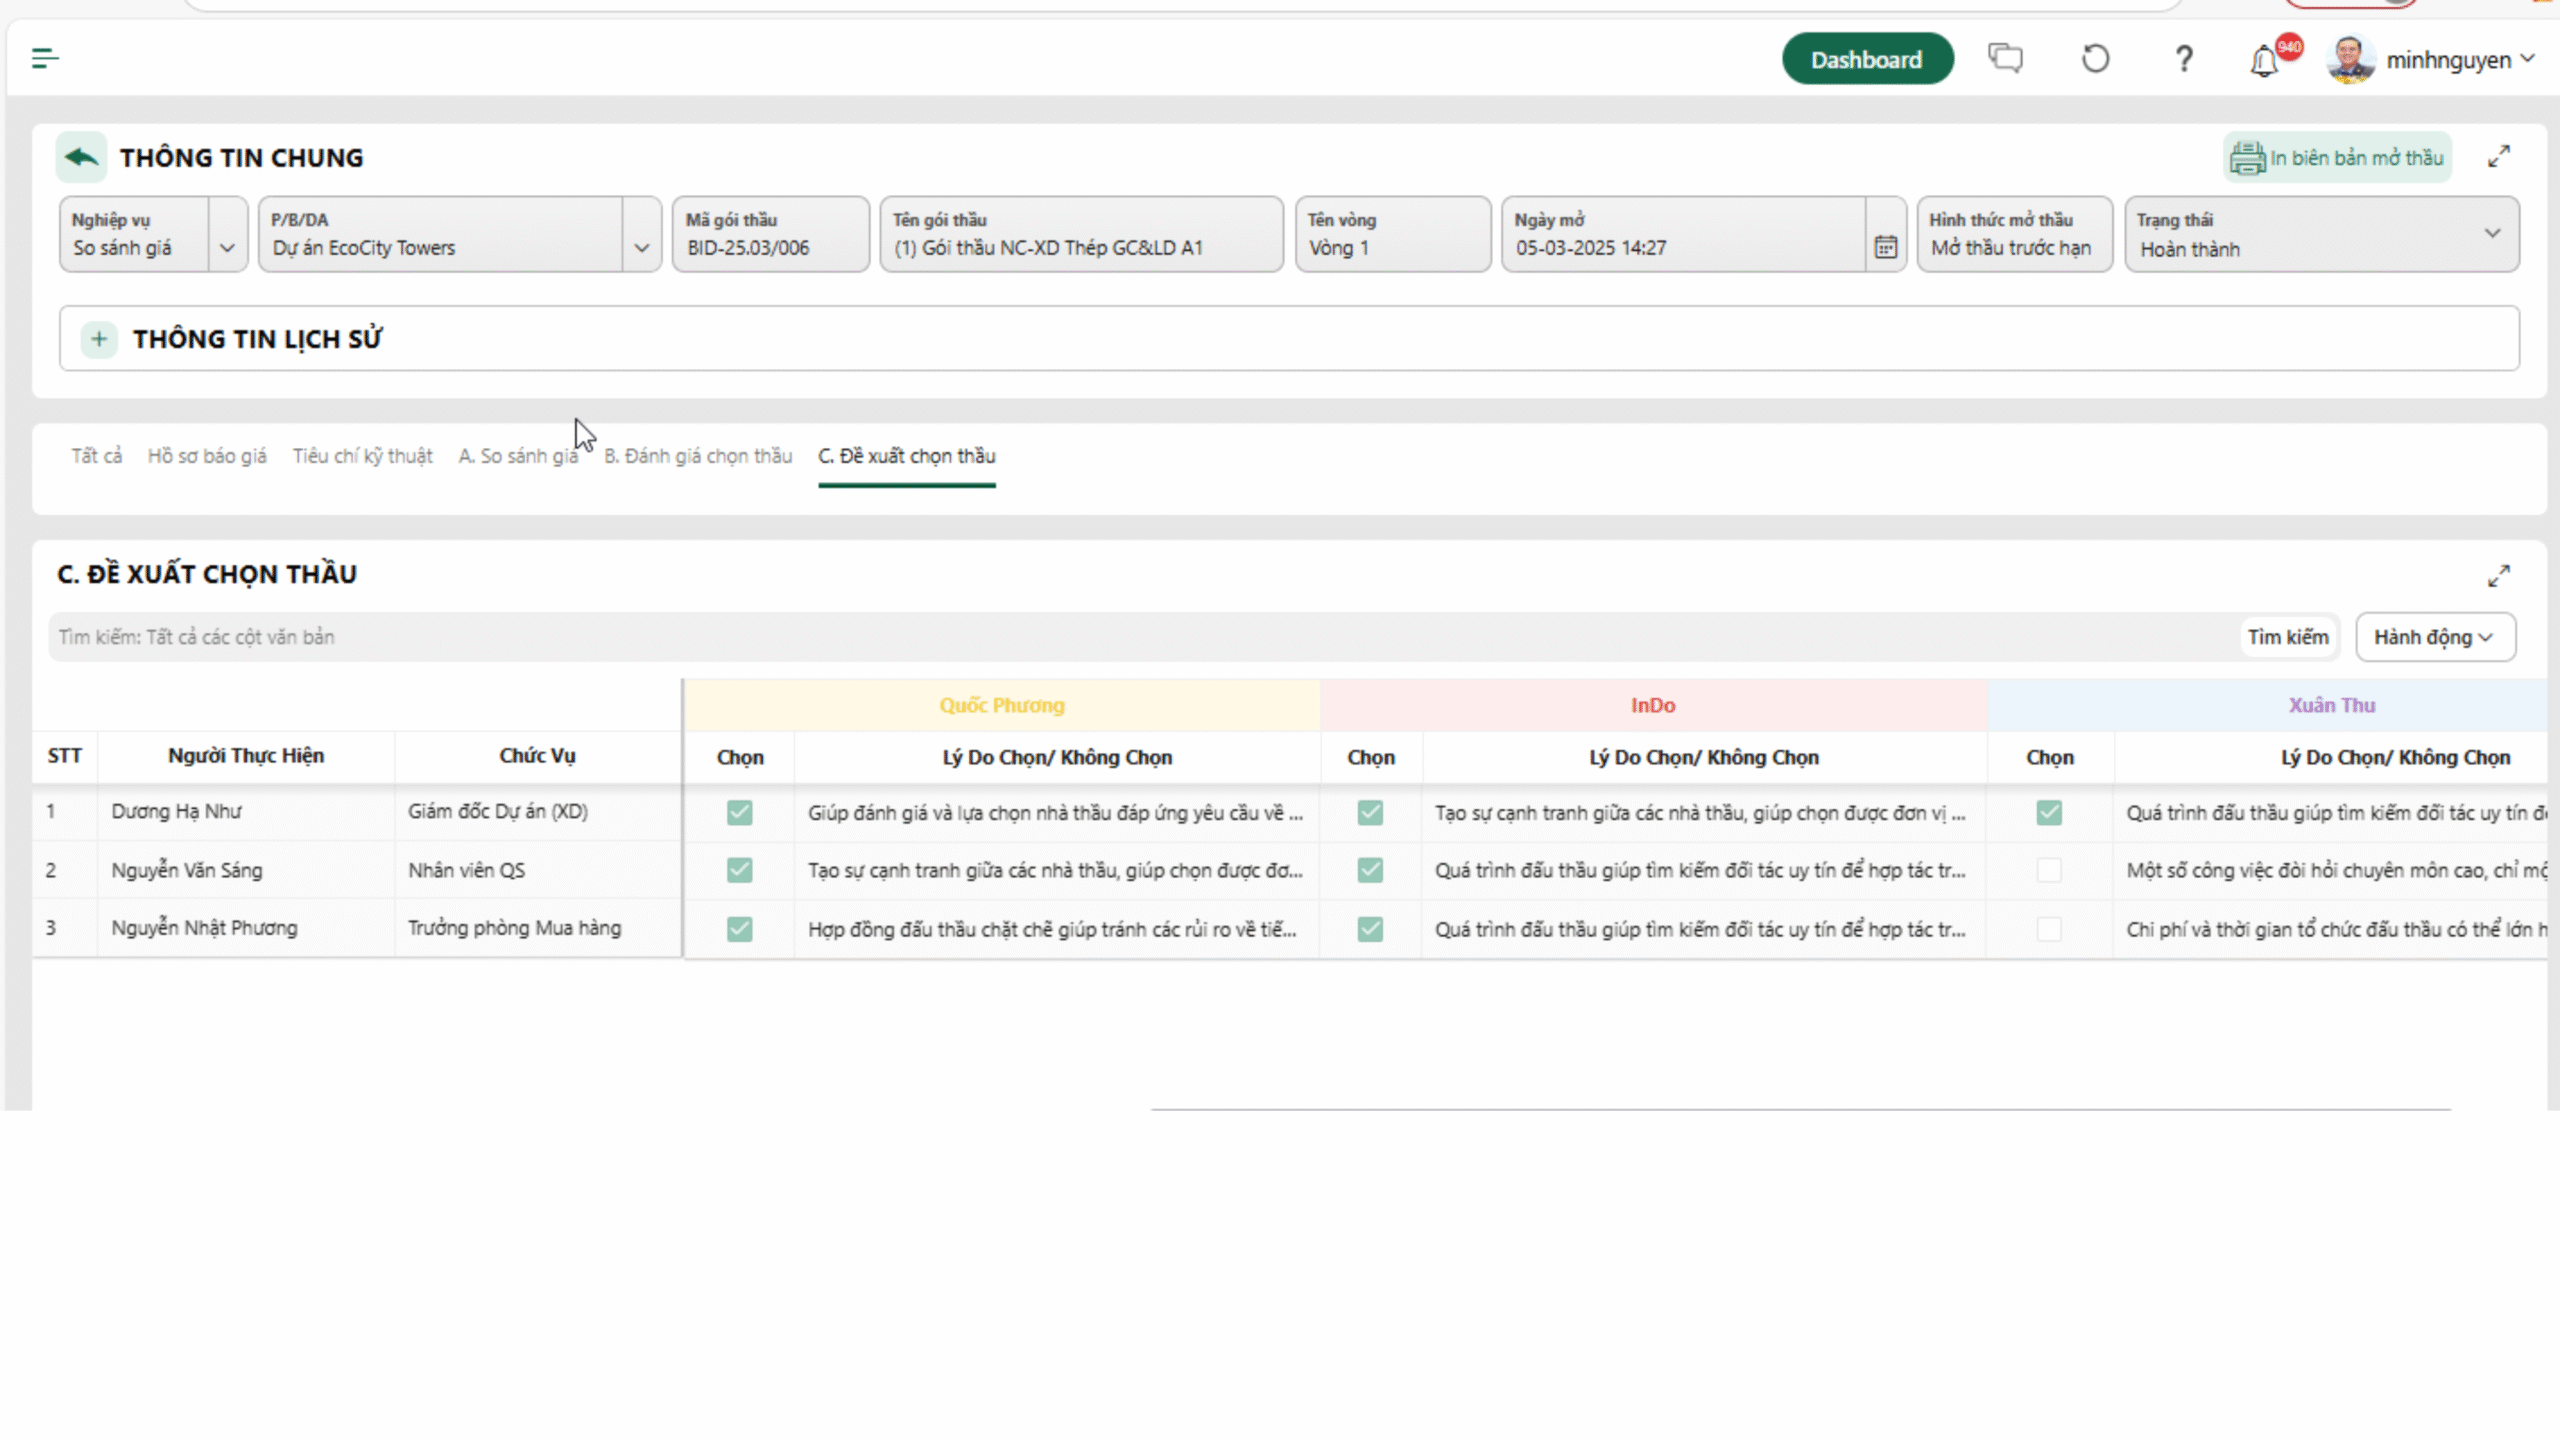Uncheck InDo for Nguyễn Nhật Phương
Image resolution: width=2560 pixels, height=1440 pixels.
(x=1370, y=929)
